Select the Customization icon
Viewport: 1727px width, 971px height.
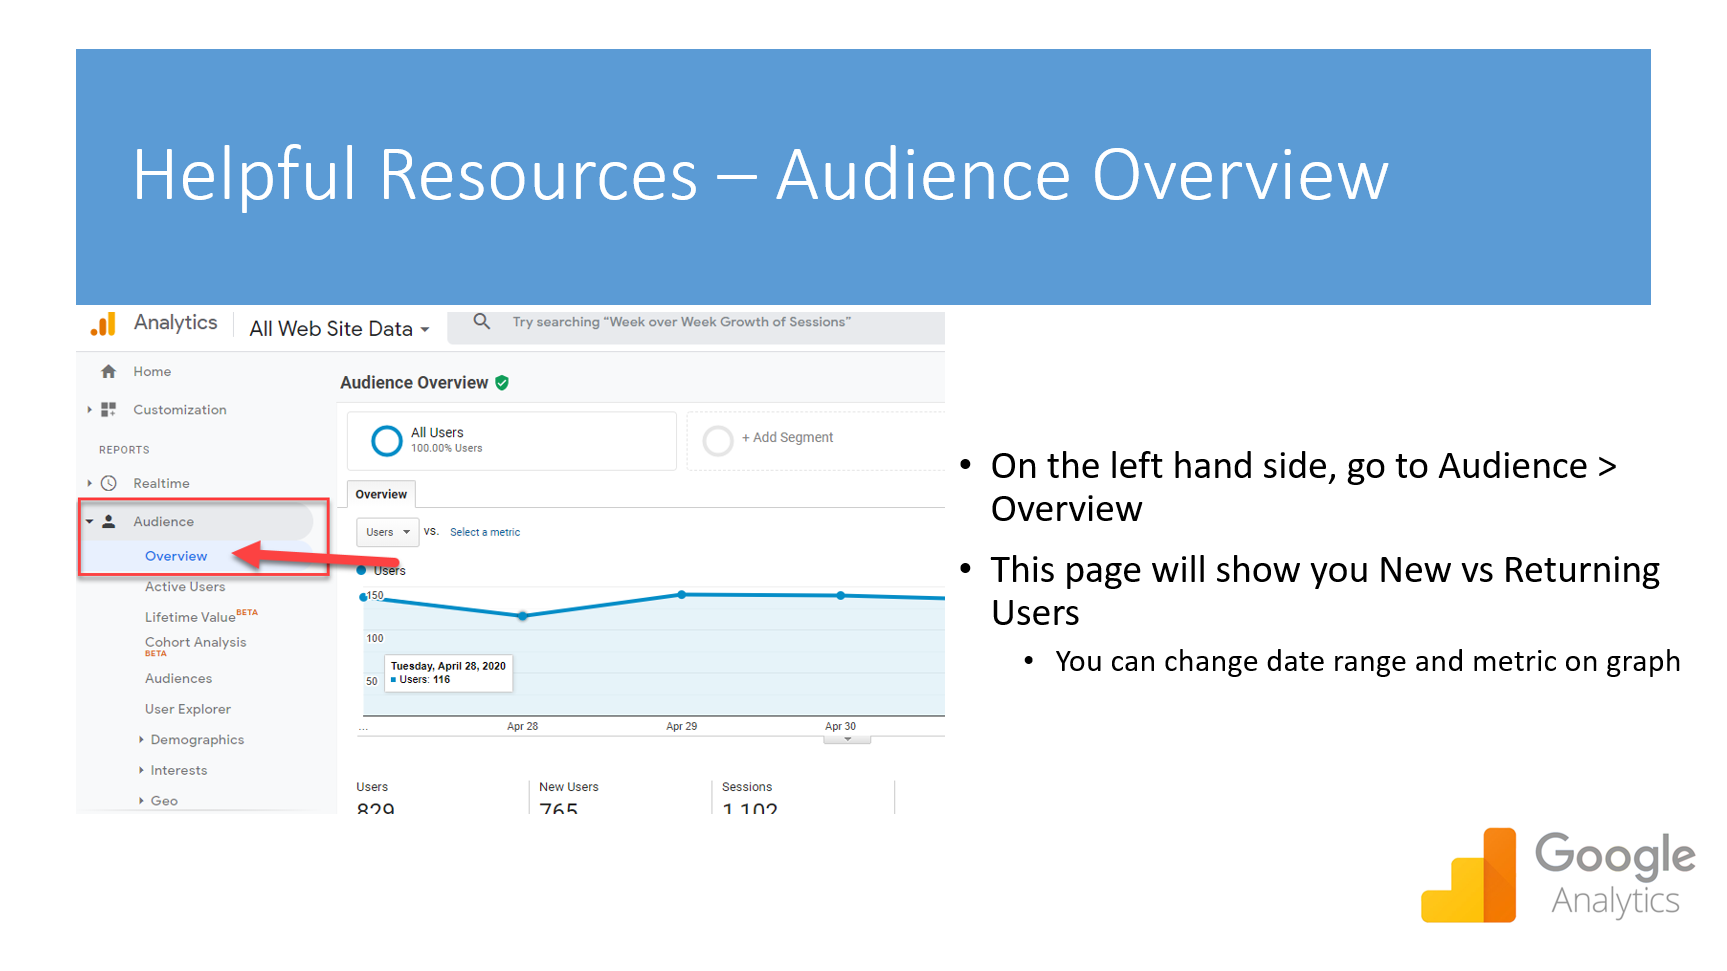tap(108, 409)
